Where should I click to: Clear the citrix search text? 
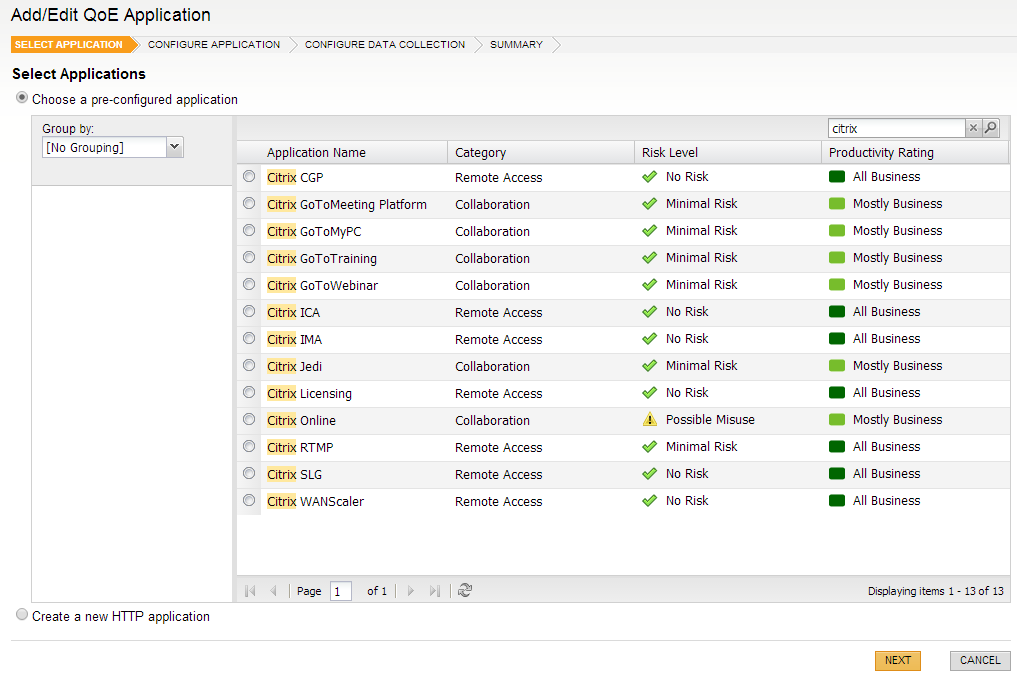[973, 128]
